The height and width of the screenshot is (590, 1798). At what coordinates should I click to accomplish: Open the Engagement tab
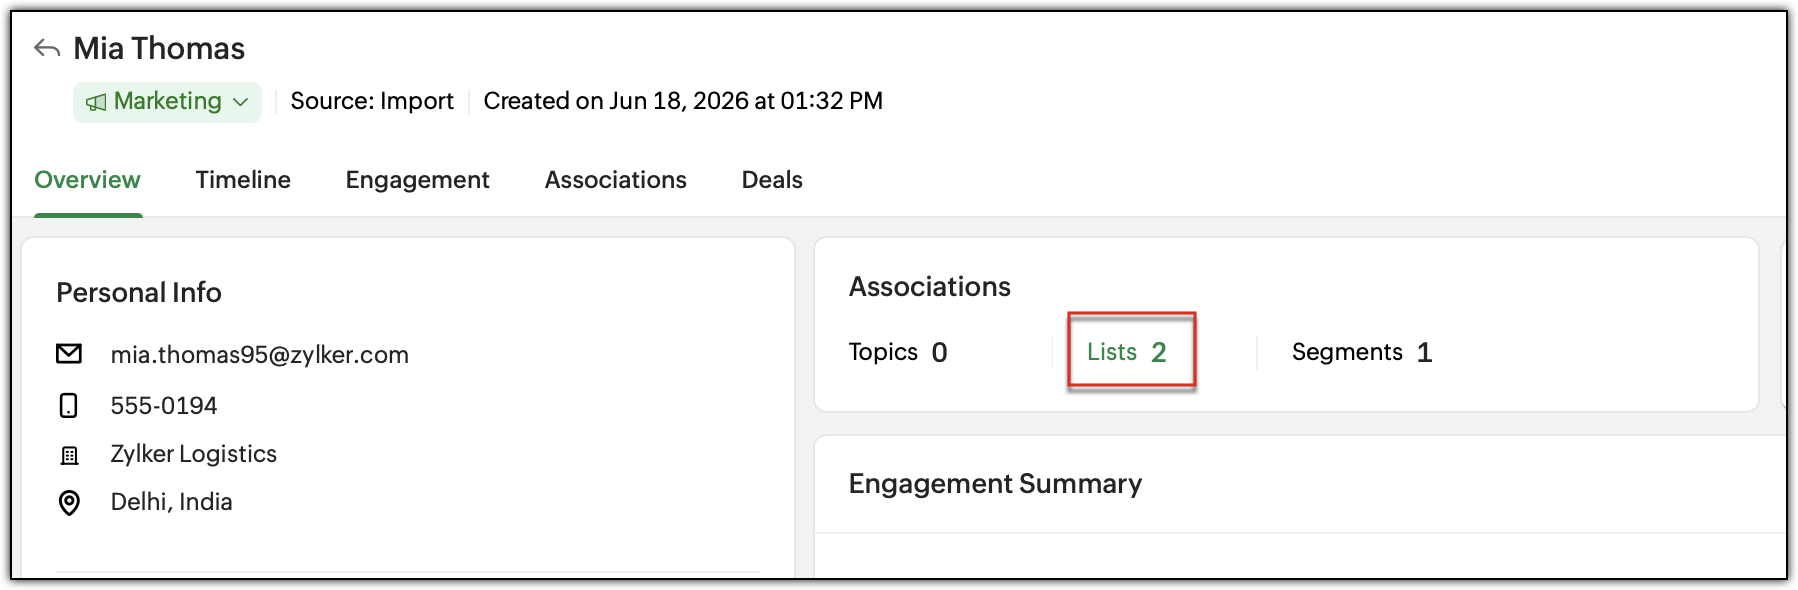point(417,180)
